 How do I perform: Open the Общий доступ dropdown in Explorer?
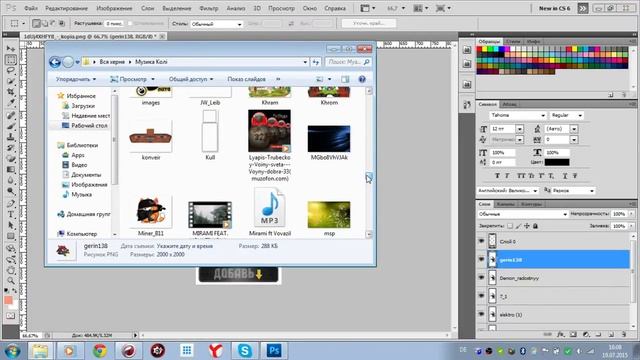[191, 79]
